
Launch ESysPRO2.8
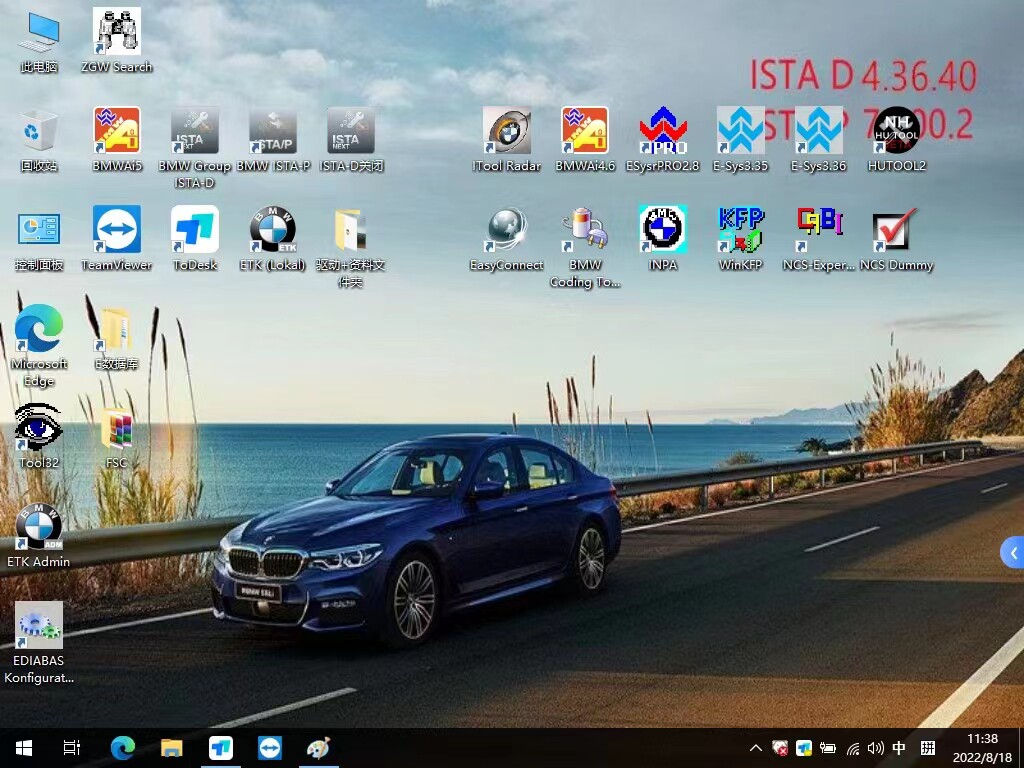pos(662,140)
